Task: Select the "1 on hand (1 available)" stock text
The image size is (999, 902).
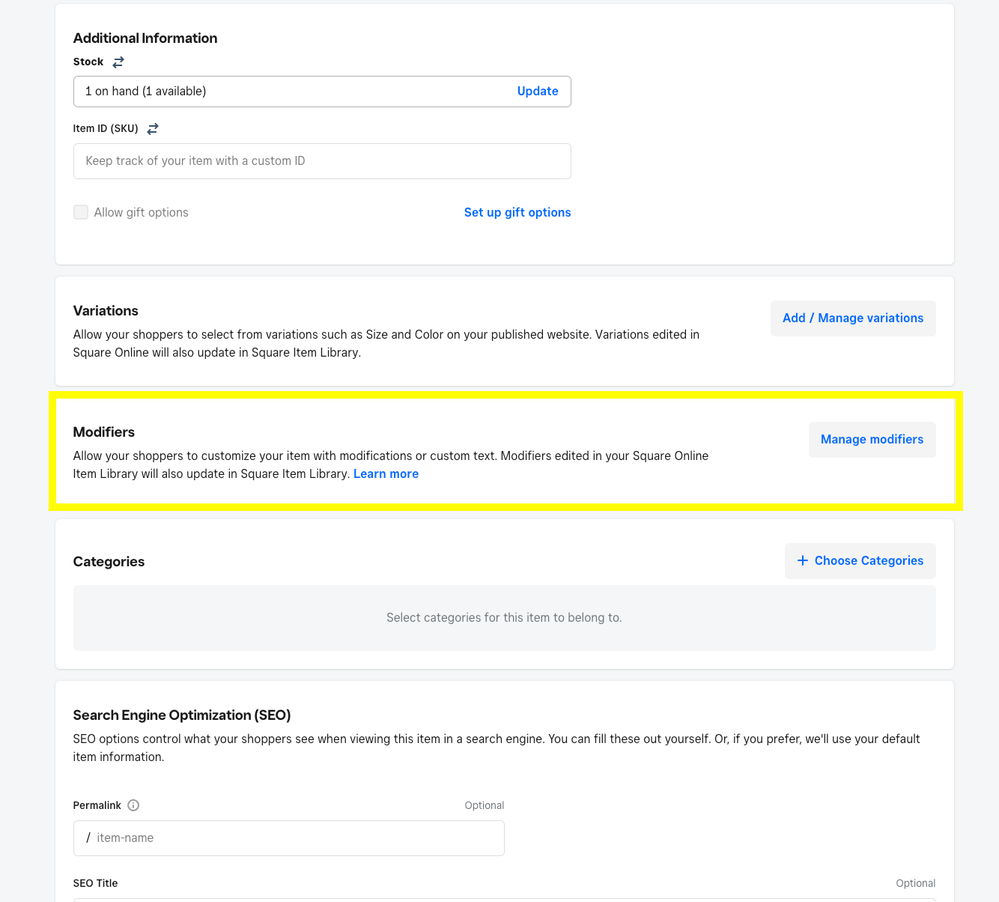Action: (x=146, y=91)
